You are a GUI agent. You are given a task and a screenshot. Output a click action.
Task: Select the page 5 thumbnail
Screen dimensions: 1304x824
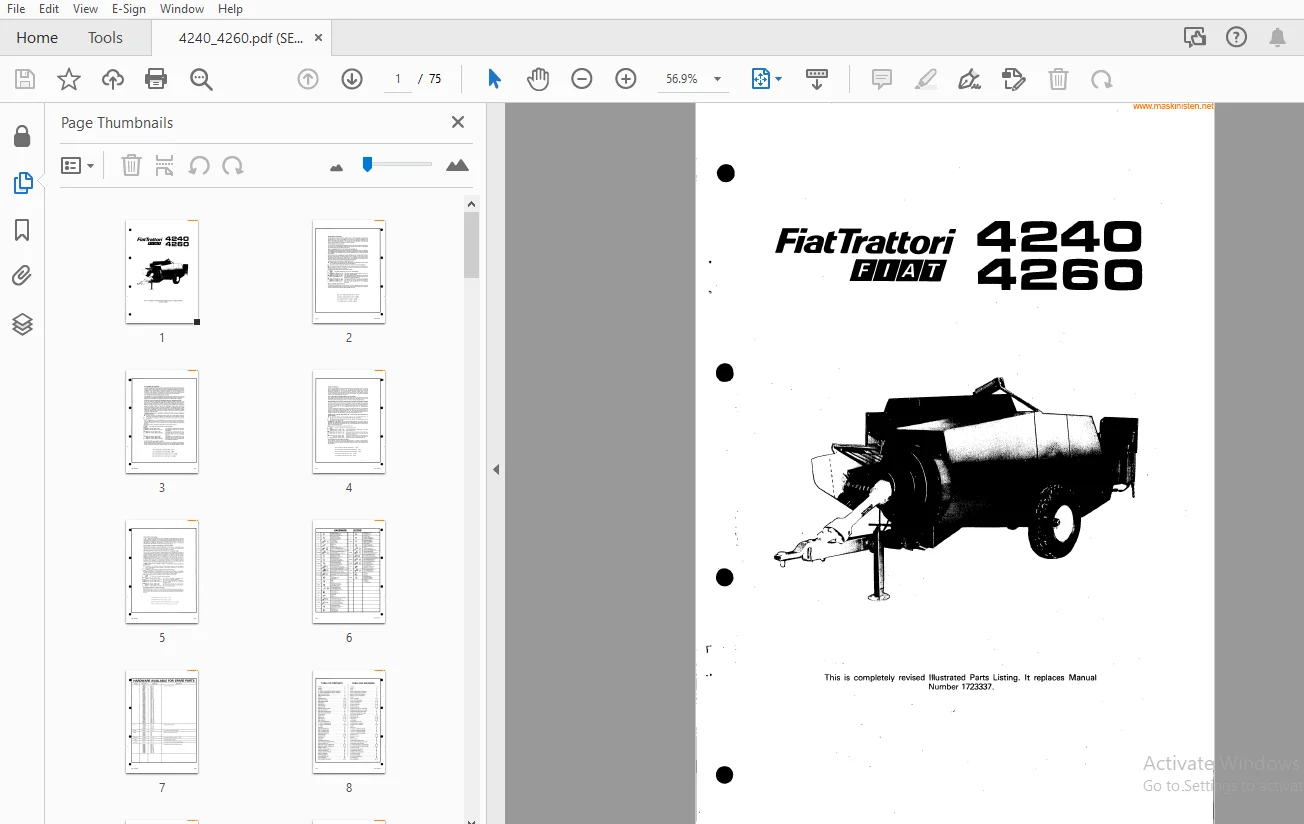[x=162, y=572]
